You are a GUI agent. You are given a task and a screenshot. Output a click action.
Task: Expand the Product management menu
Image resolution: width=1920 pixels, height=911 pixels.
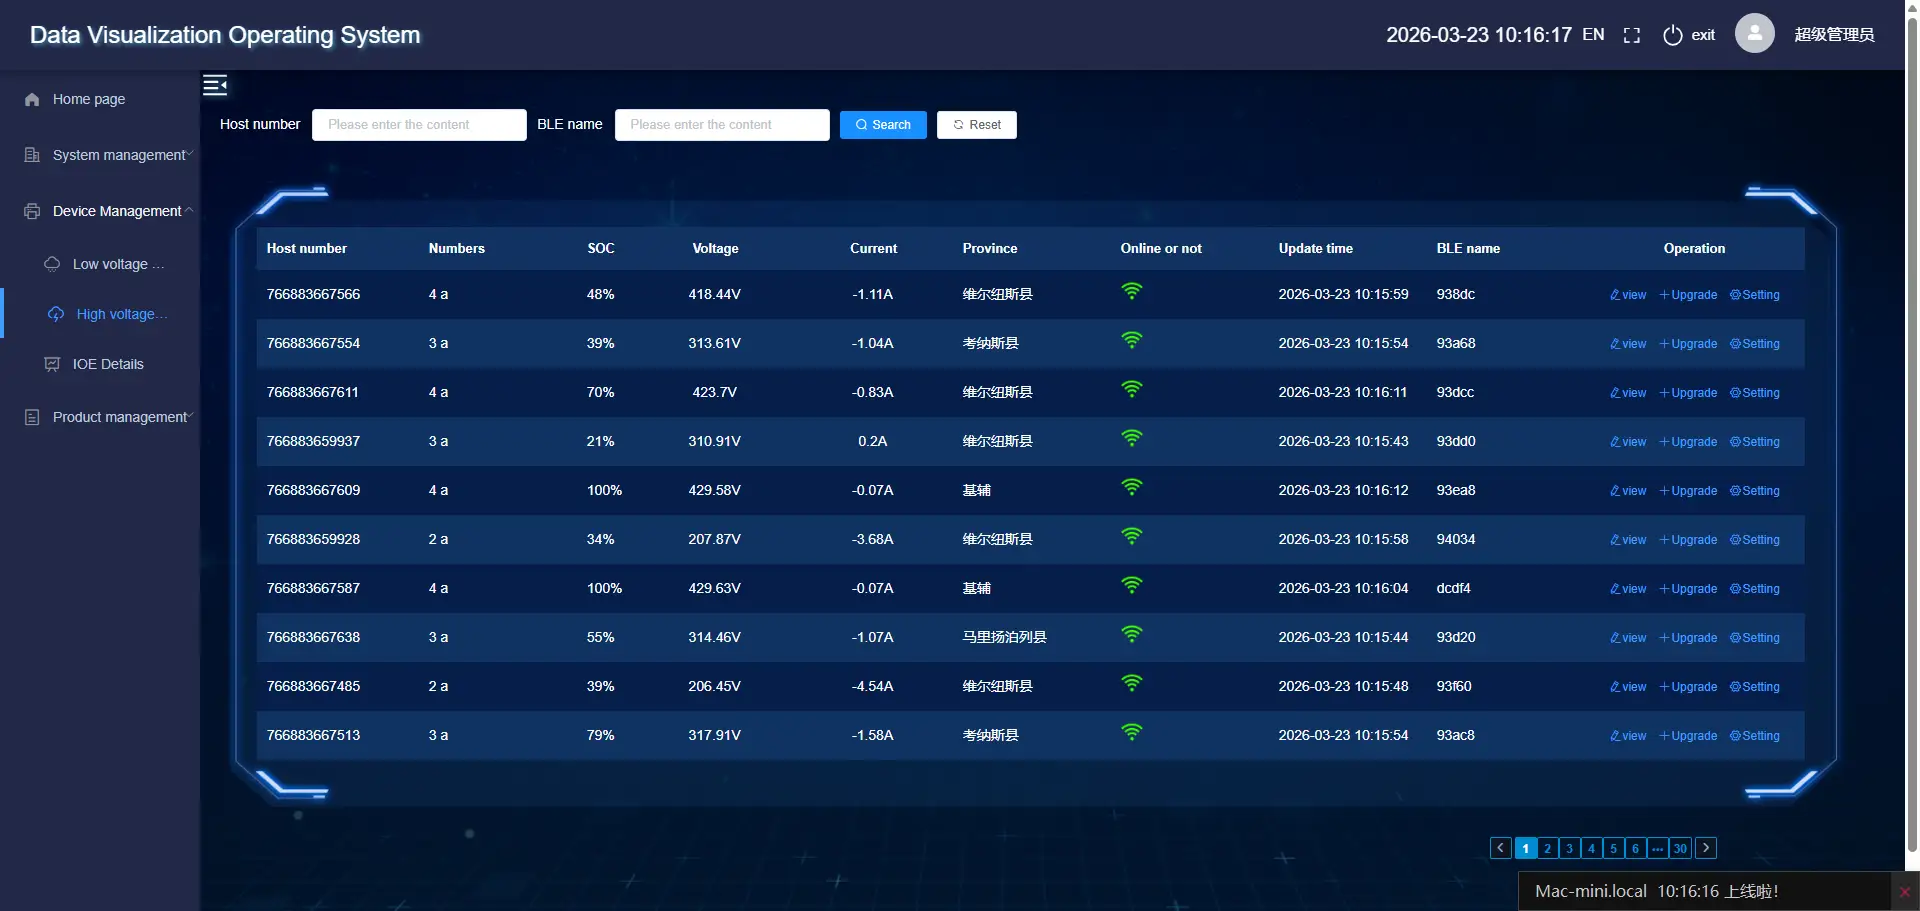tap(108, 417)
